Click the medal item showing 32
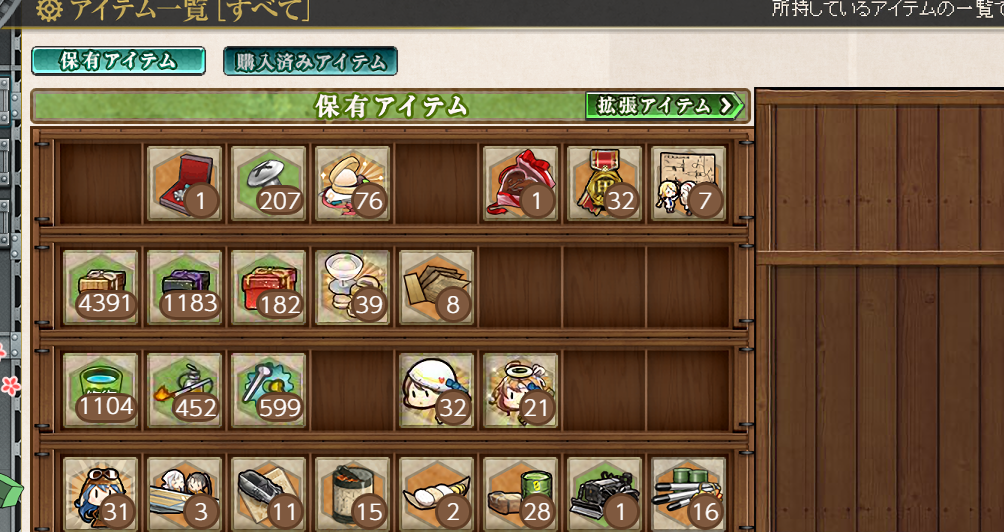This screenshot has height=532, width=1004. tap(604, 183)
